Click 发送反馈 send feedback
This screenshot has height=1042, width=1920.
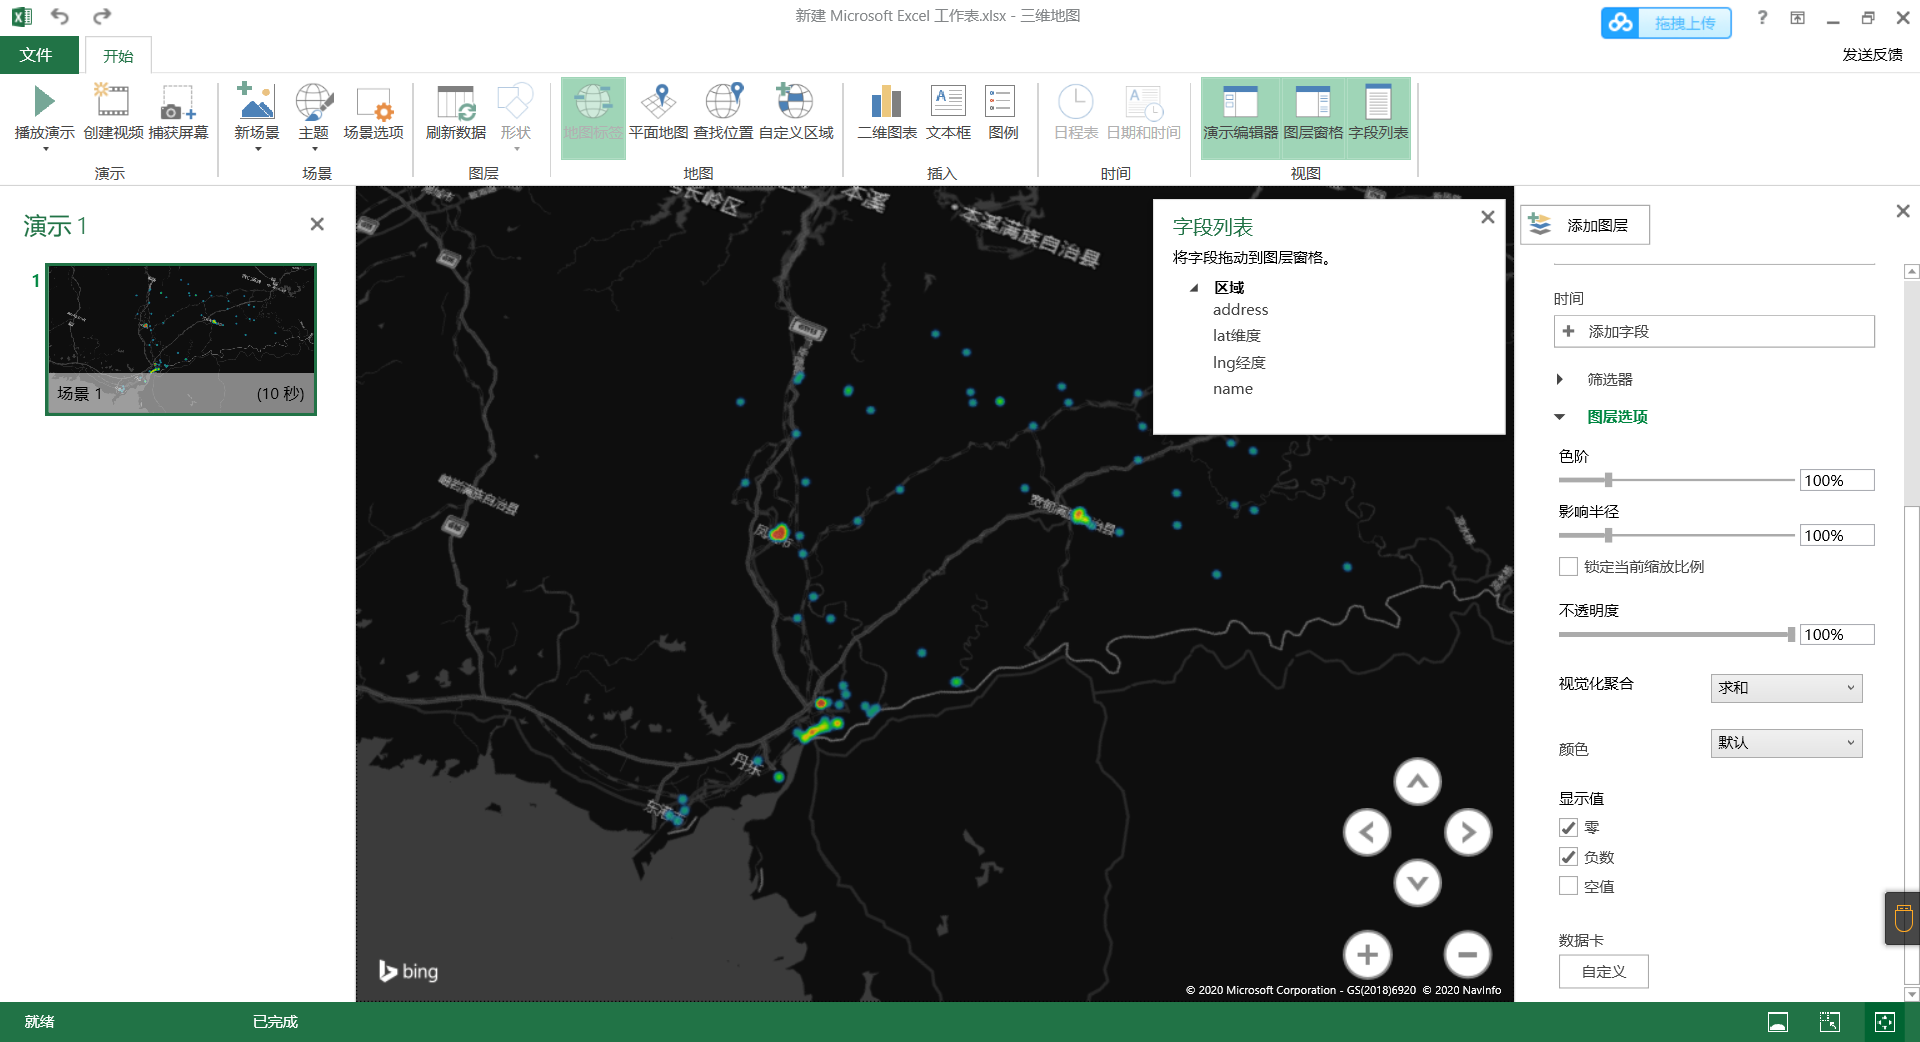click(1873, 55)
